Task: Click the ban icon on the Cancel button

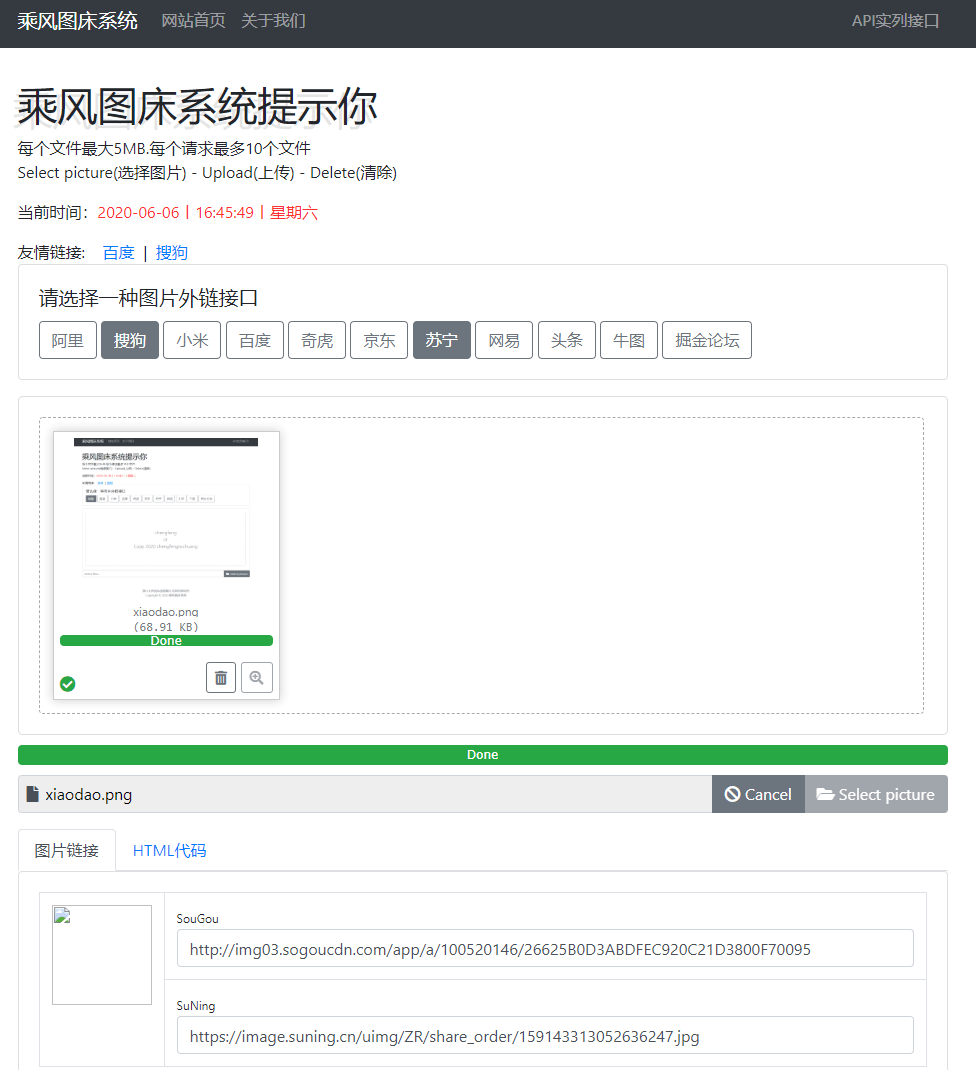Action: [731, 793]
